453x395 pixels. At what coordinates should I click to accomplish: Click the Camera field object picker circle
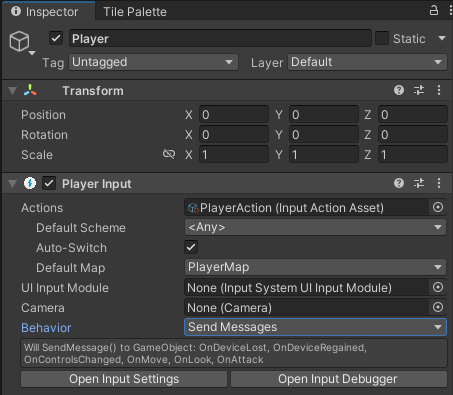point(438,307)
